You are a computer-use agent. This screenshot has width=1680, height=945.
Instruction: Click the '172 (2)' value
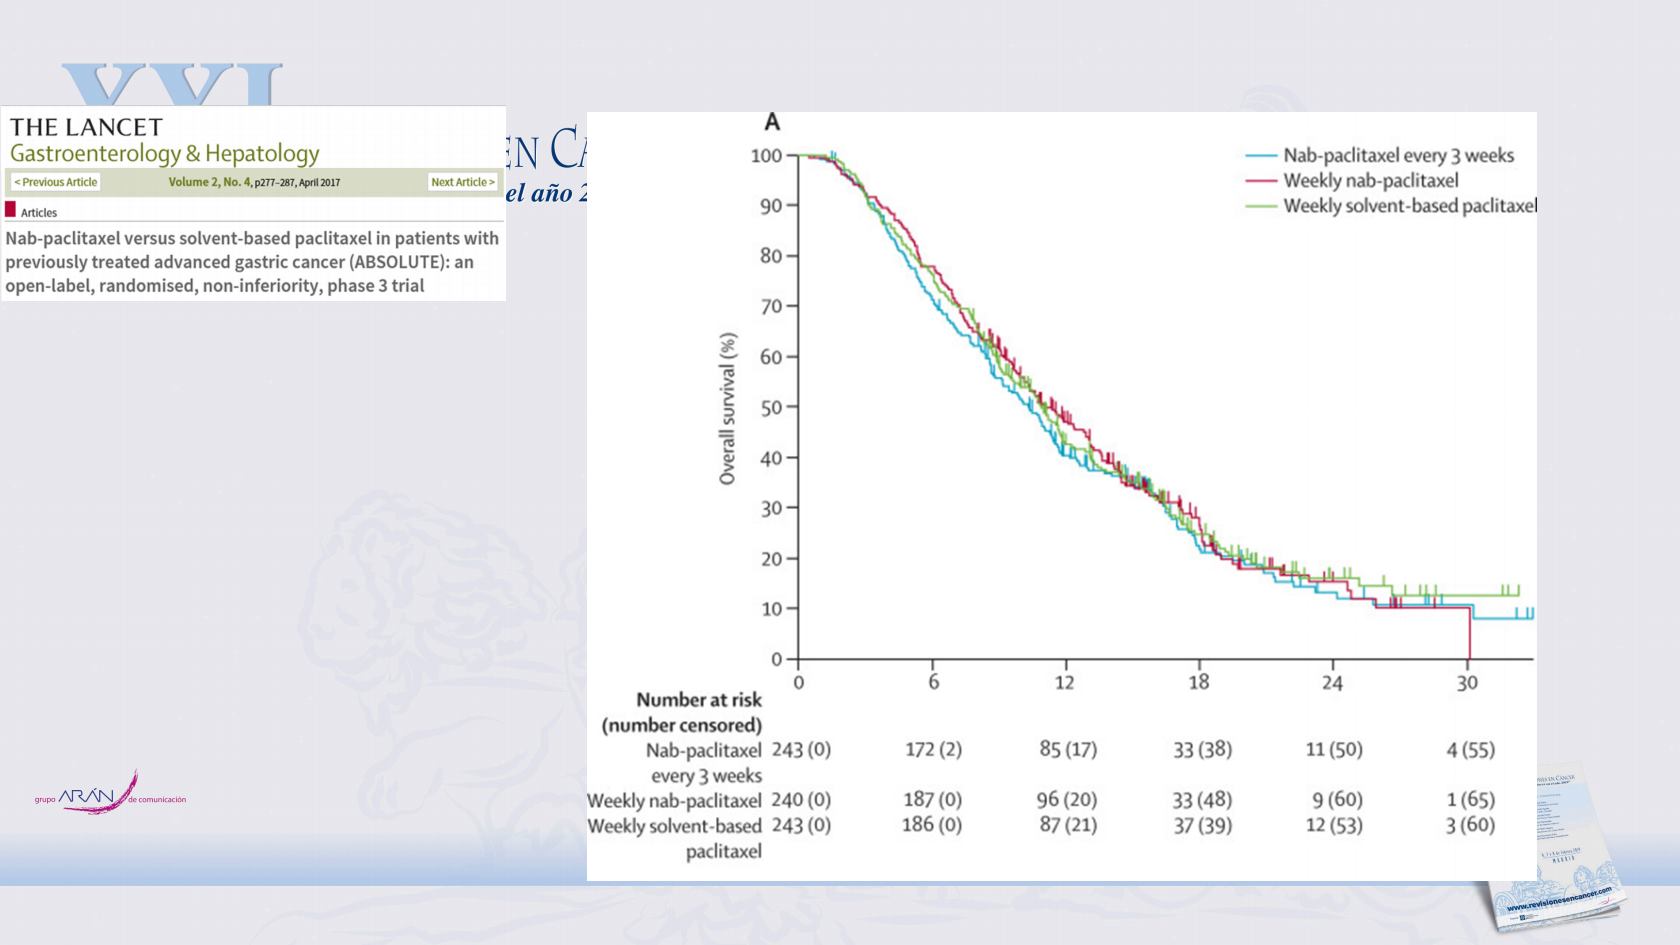pyautogui.click(x=934, y=750)
